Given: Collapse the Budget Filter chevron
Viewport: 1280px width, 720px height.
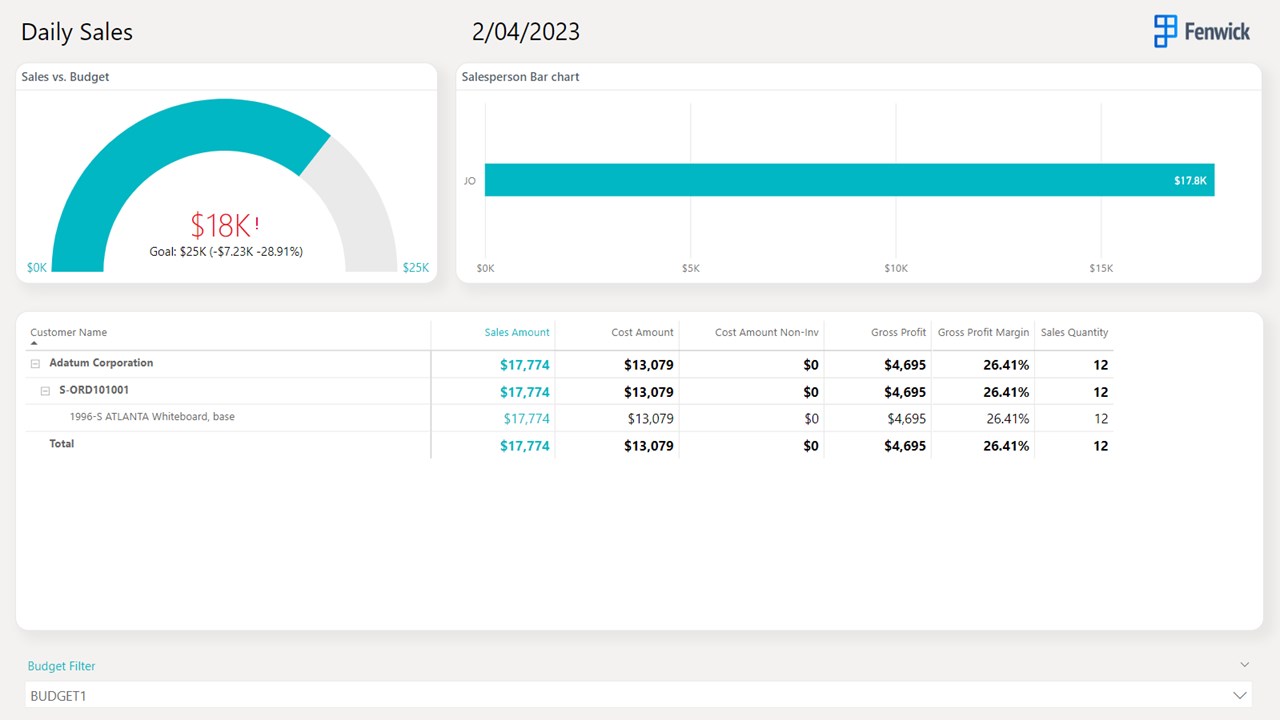Looking at the screenshot, I should (x=1245, y=665).
